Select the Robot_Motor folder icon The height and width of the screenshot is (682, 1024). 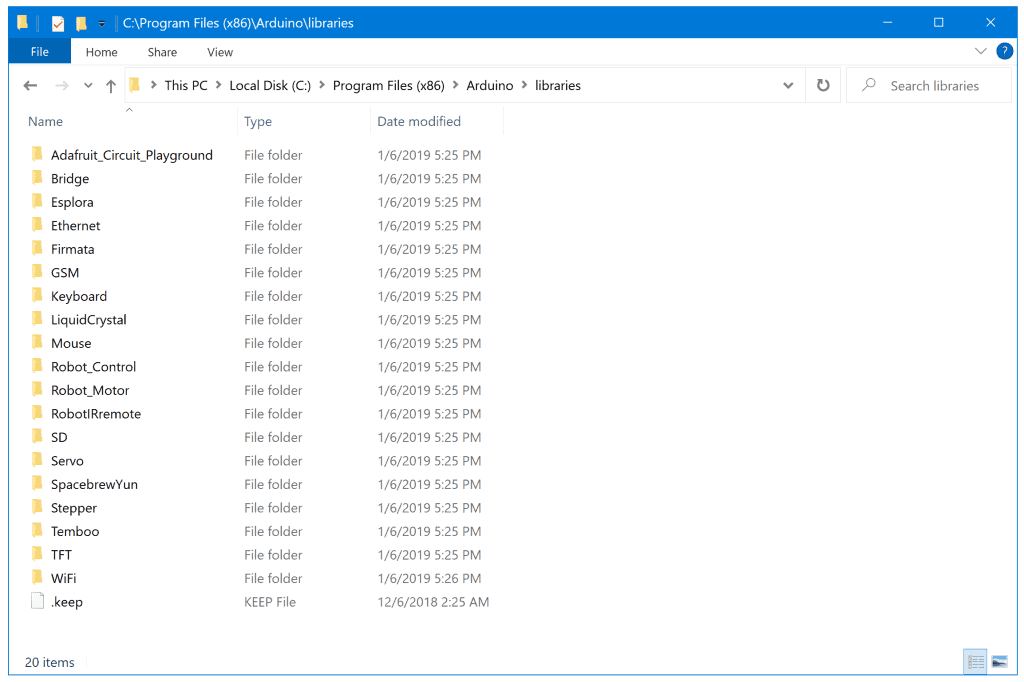coord(37,390)
